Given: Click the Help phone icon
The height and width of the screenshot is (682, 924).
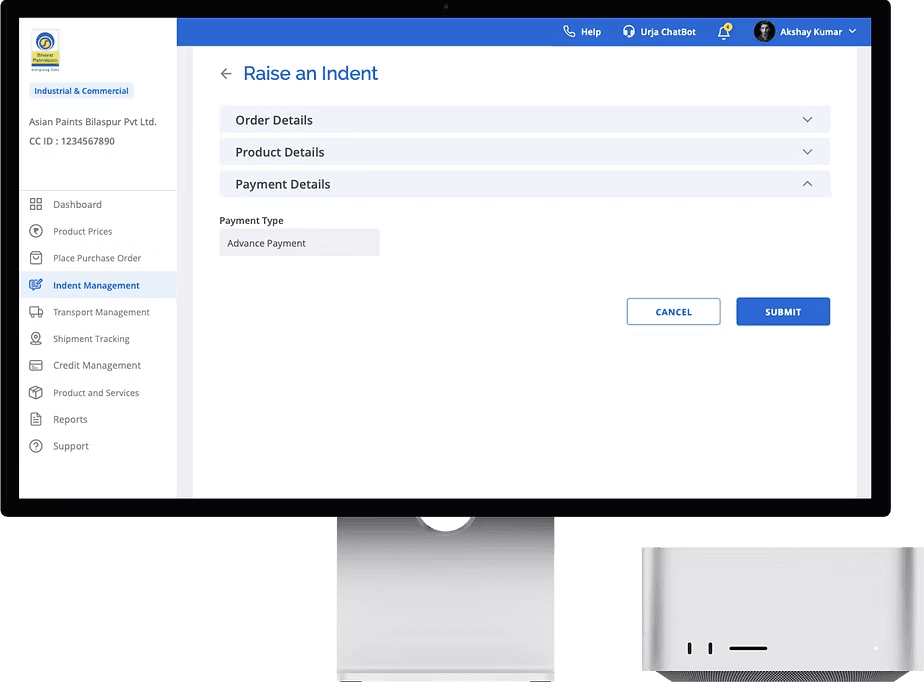Looking at the screenshot, I should [569, 31].
